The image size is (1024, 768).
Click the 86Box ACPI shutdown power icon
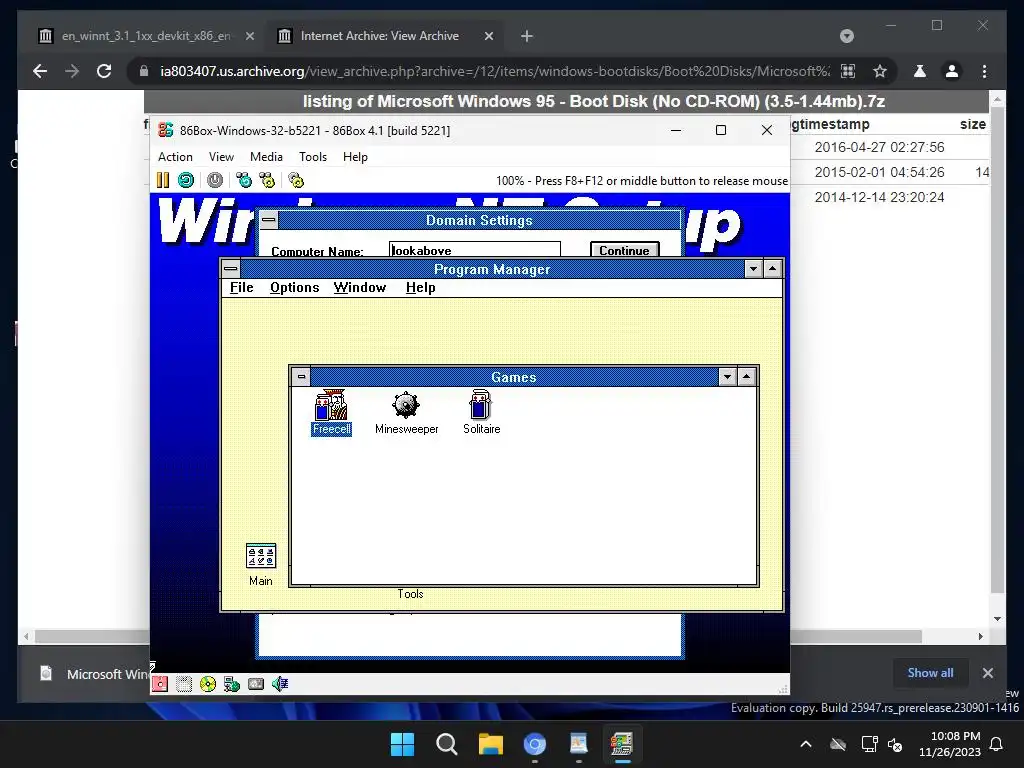[215, 180]
